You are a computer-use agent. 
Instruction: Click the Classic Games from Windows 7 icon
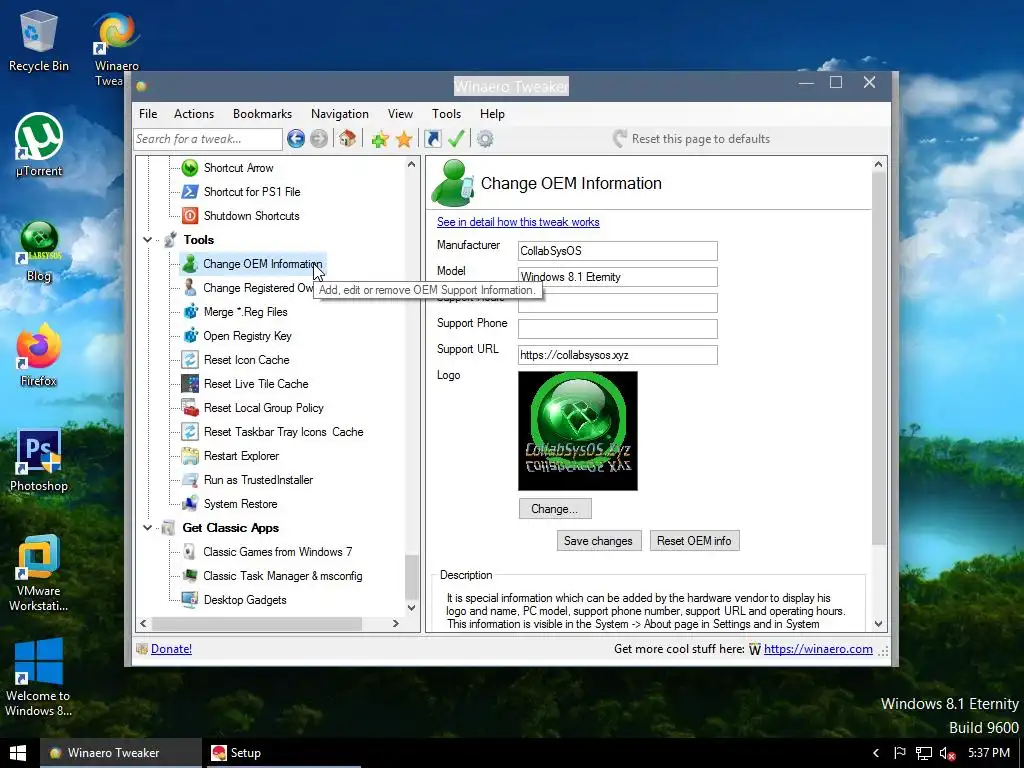click(189, 552)
